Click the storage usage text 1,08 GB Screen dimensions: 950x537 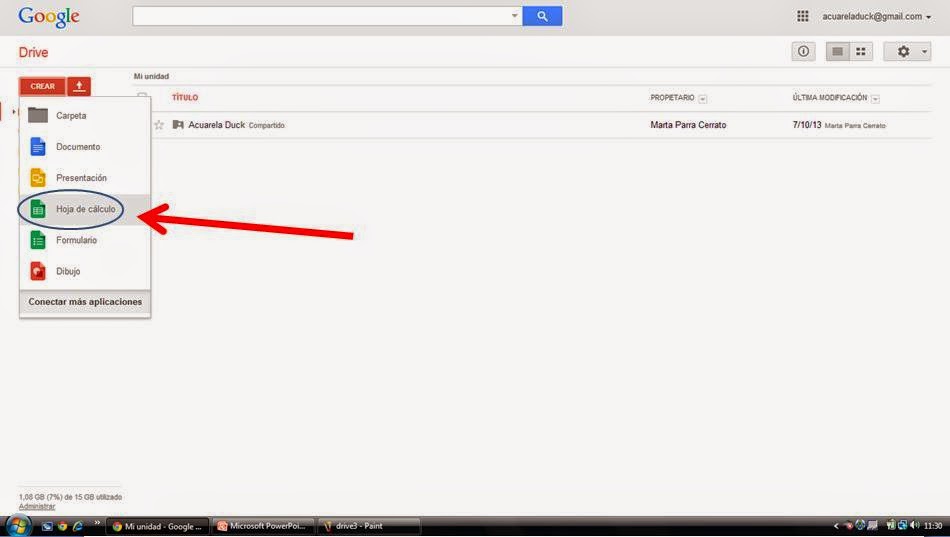(x=70, y=497)
